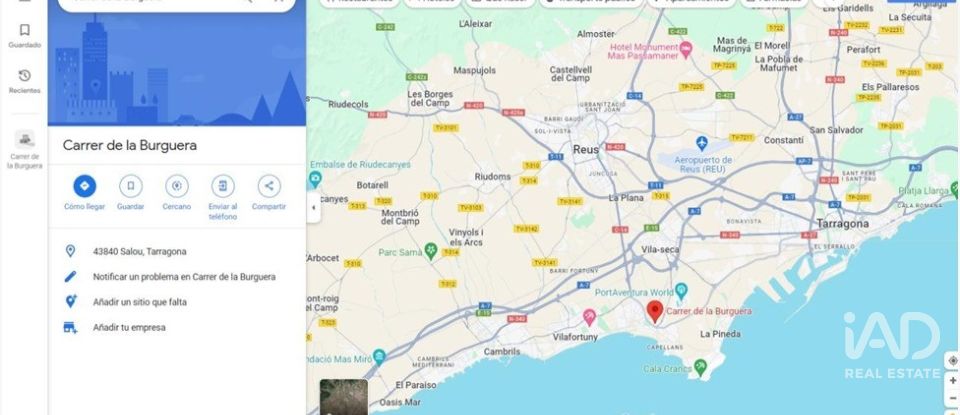
Task: Click the Cómo llegar directions icon
Action: tap(84, 186)
